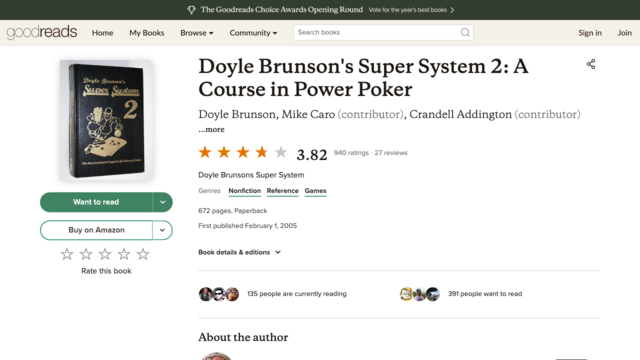
Task: Expand Book details & editions
Action: click(x=240, y=252)
